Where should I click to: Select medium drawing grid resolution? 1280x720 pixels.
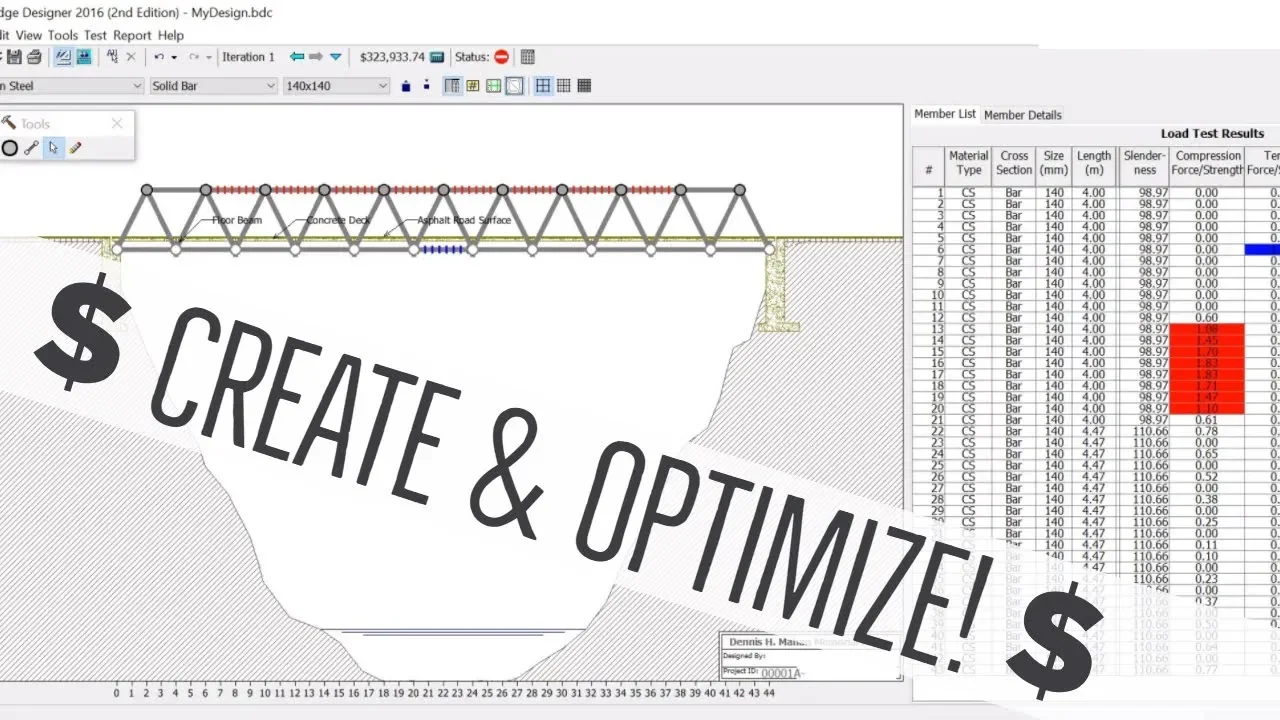click(x=564, y=86)
